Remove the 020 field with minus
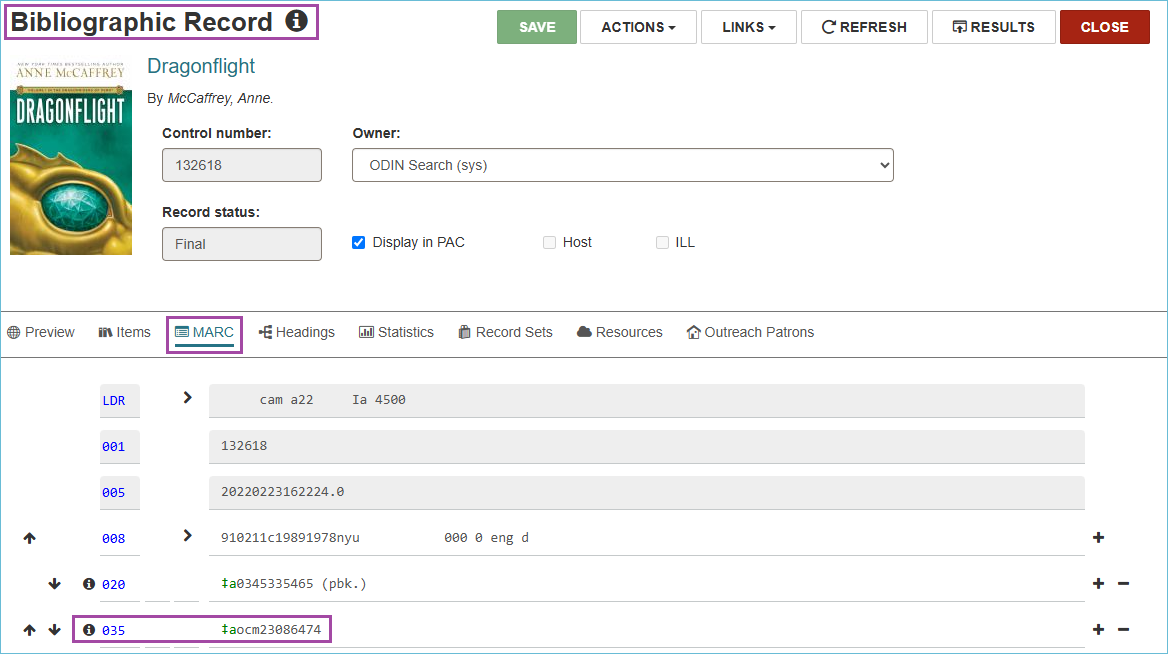 point(1123,584)
